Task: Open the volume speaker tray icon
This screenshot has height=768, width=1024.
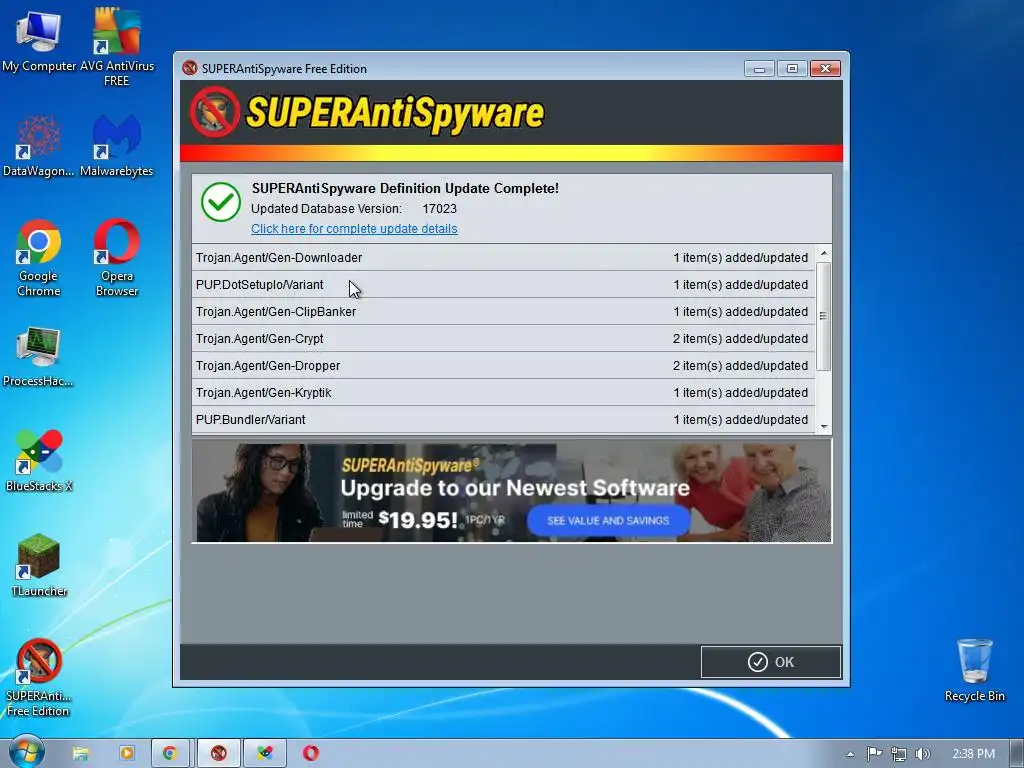Action: 922,754
